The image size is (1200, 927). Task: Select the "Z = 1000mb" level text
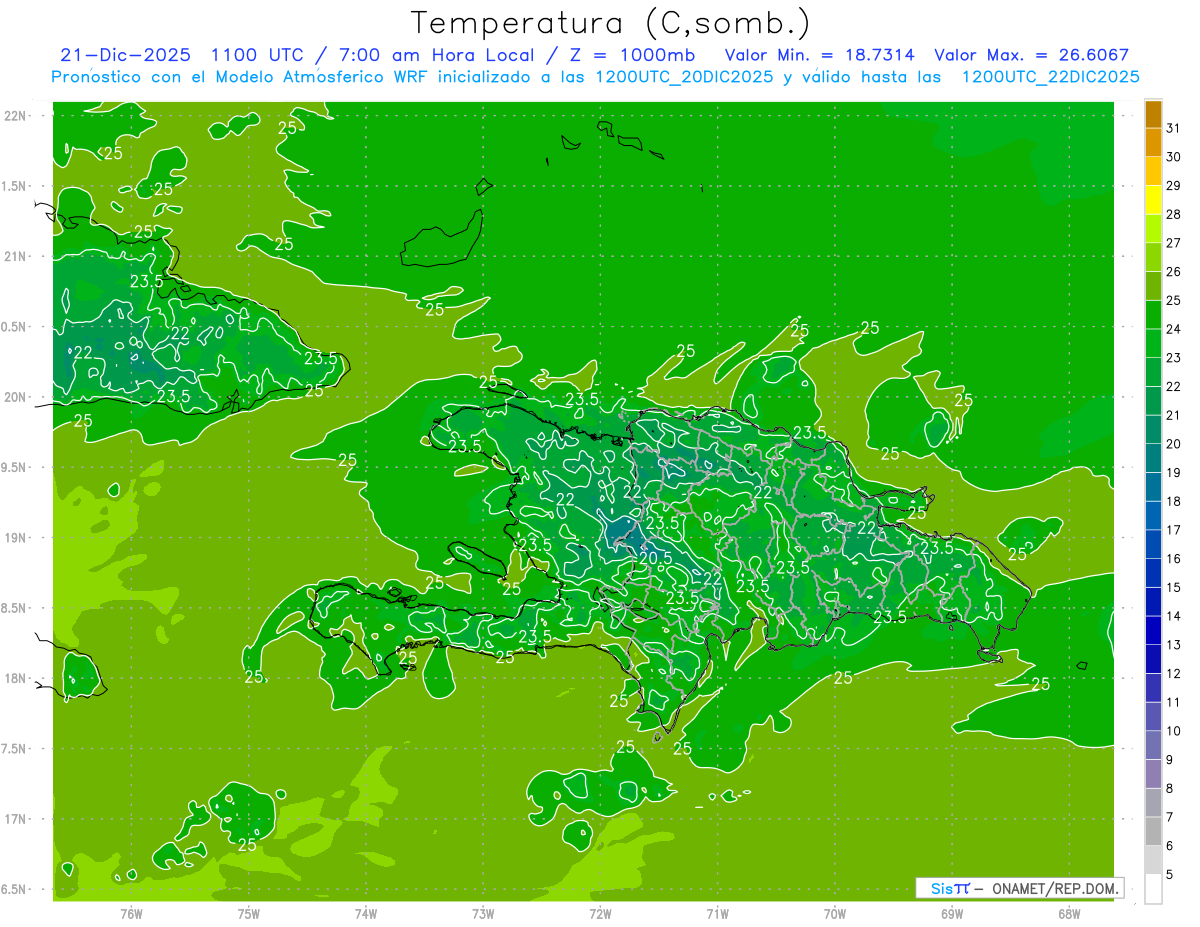click(632, 55)
